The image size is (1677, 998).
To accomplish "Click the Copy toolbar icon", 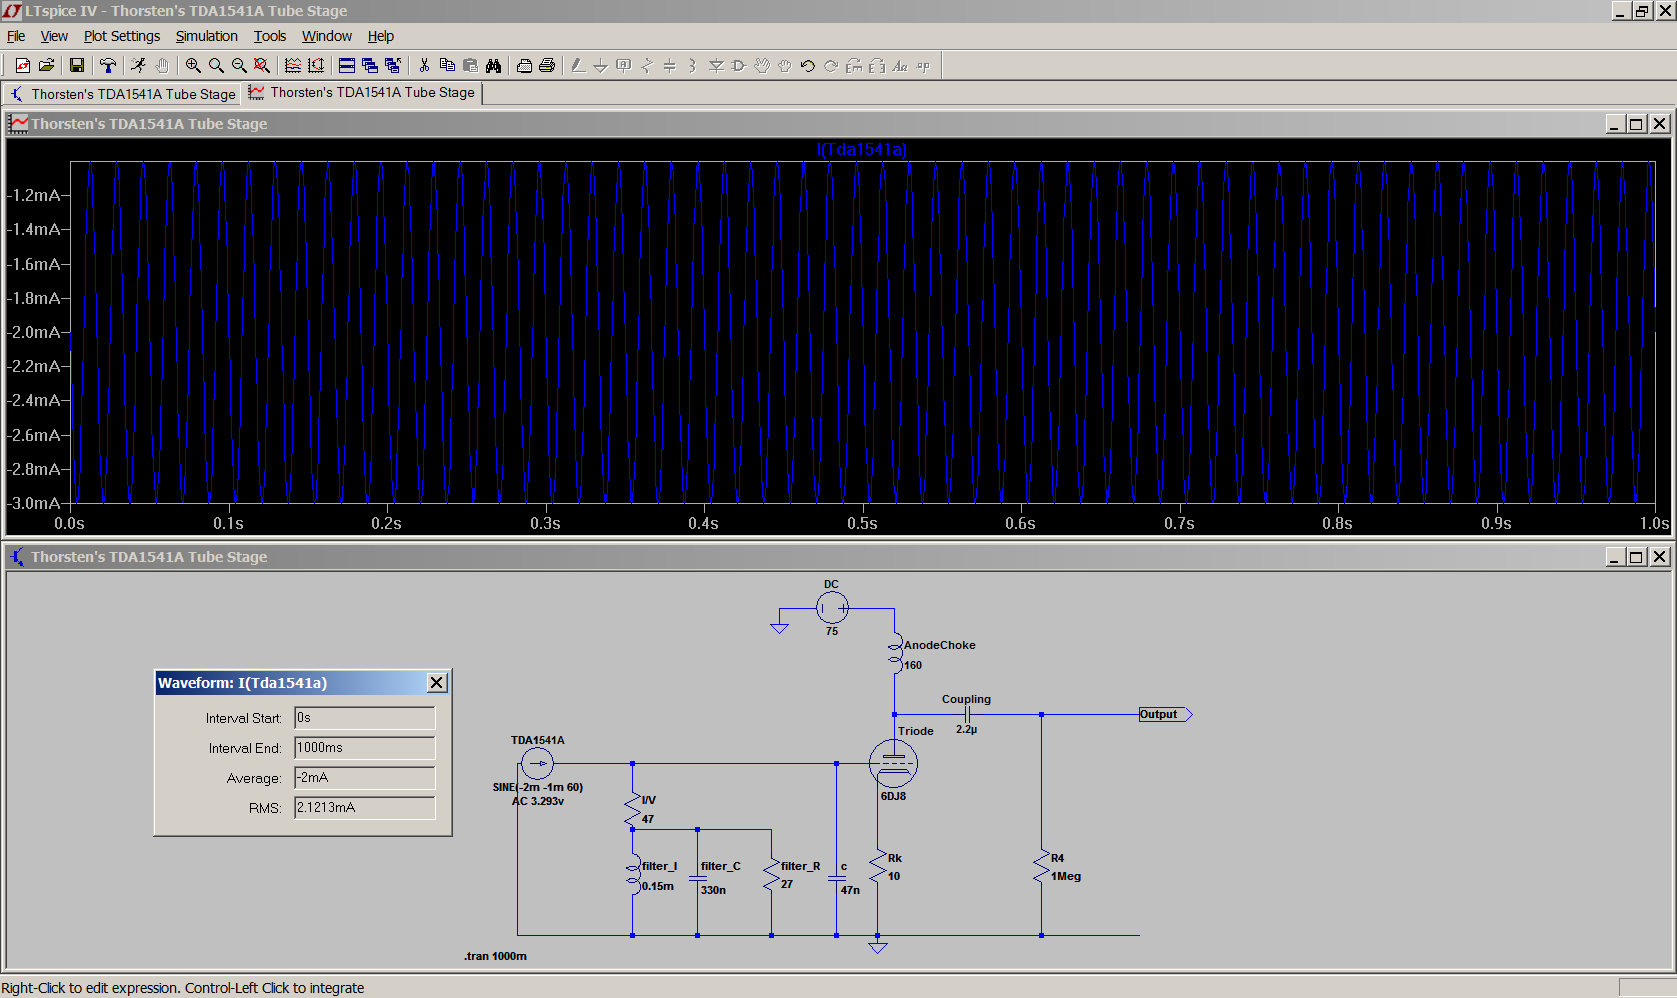I will coord(447,66).
